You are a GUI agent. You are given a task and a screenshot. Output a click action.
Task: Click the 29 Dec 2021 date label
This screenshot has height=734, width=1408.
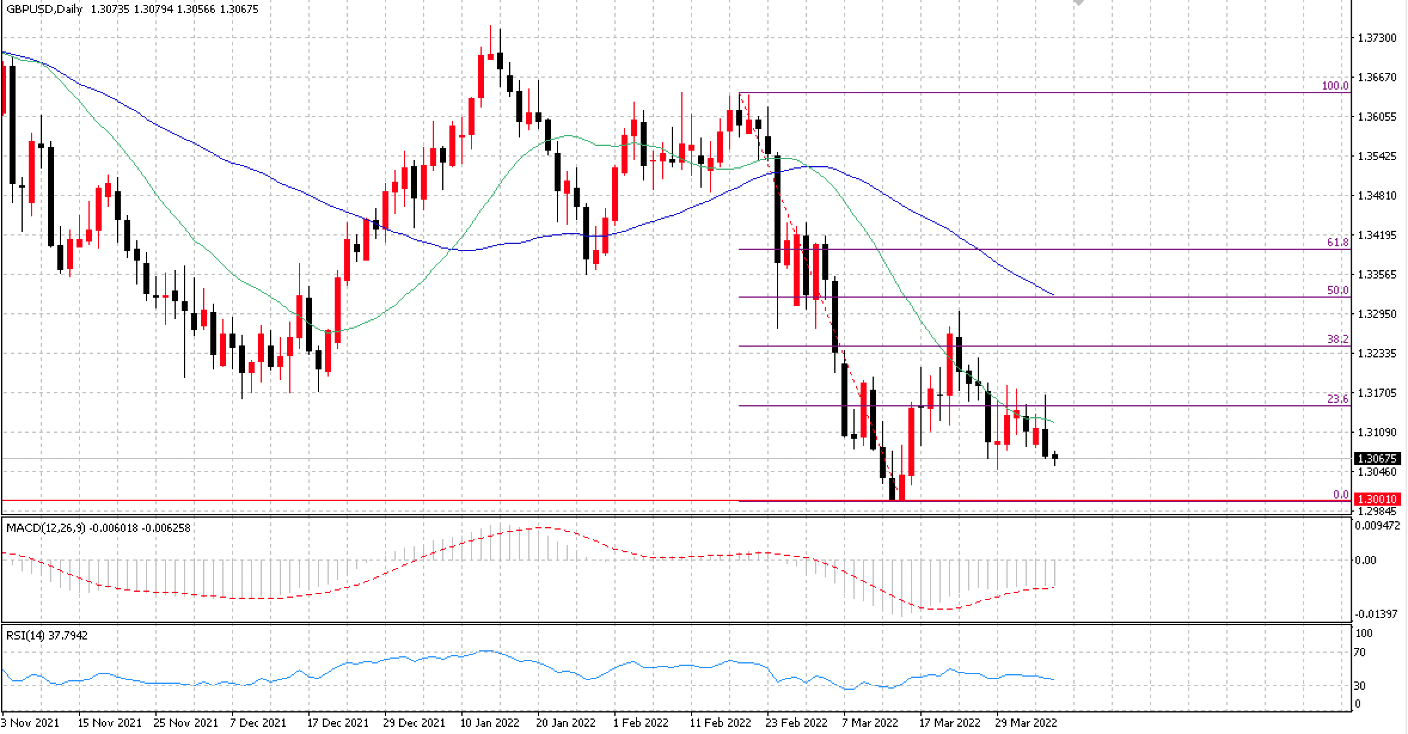(x=415, y=722)
